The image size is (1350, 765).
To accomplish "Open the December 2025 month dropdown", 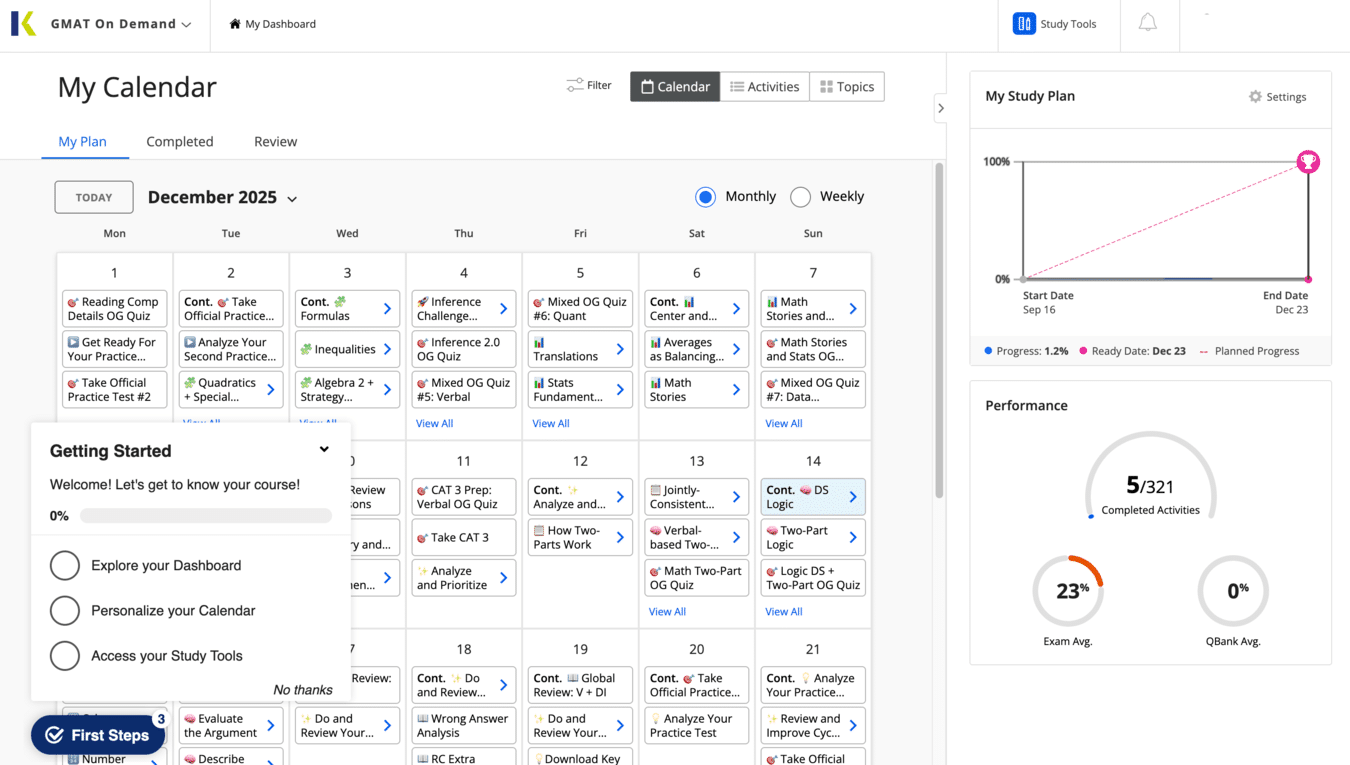I will 292,199.
